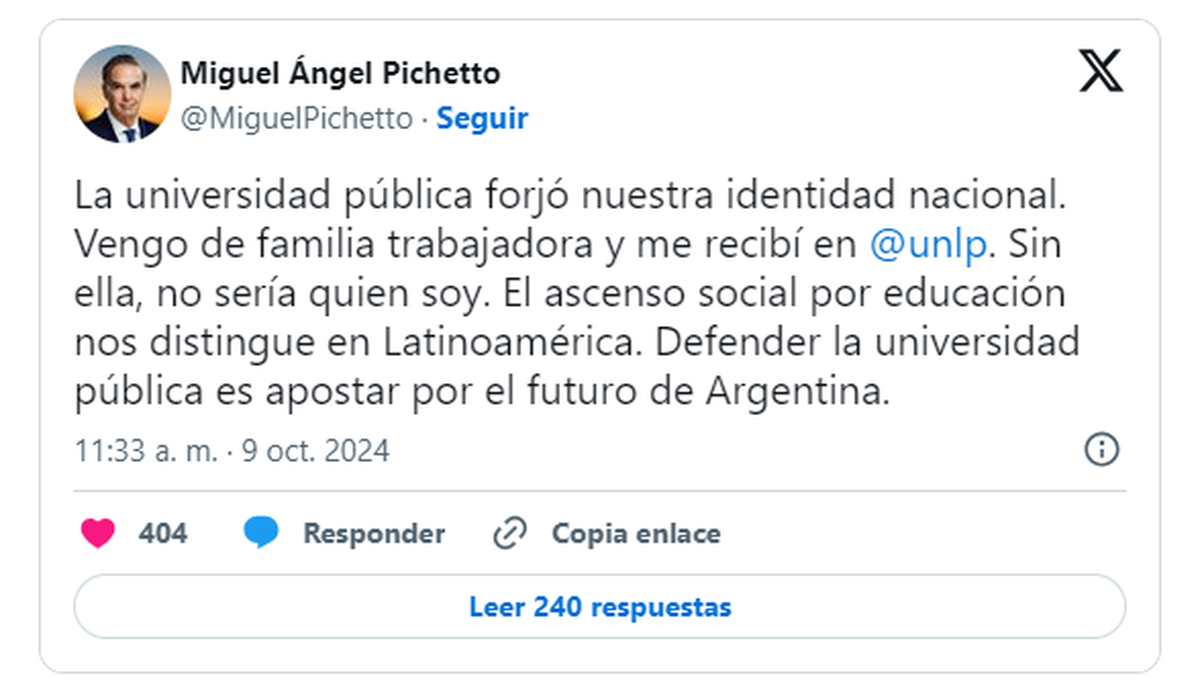The width and height of the screenshot is (1200, 690).
Task: Open Miguel Ángel Pichetto's profile picture
Action: click(122, 94)
